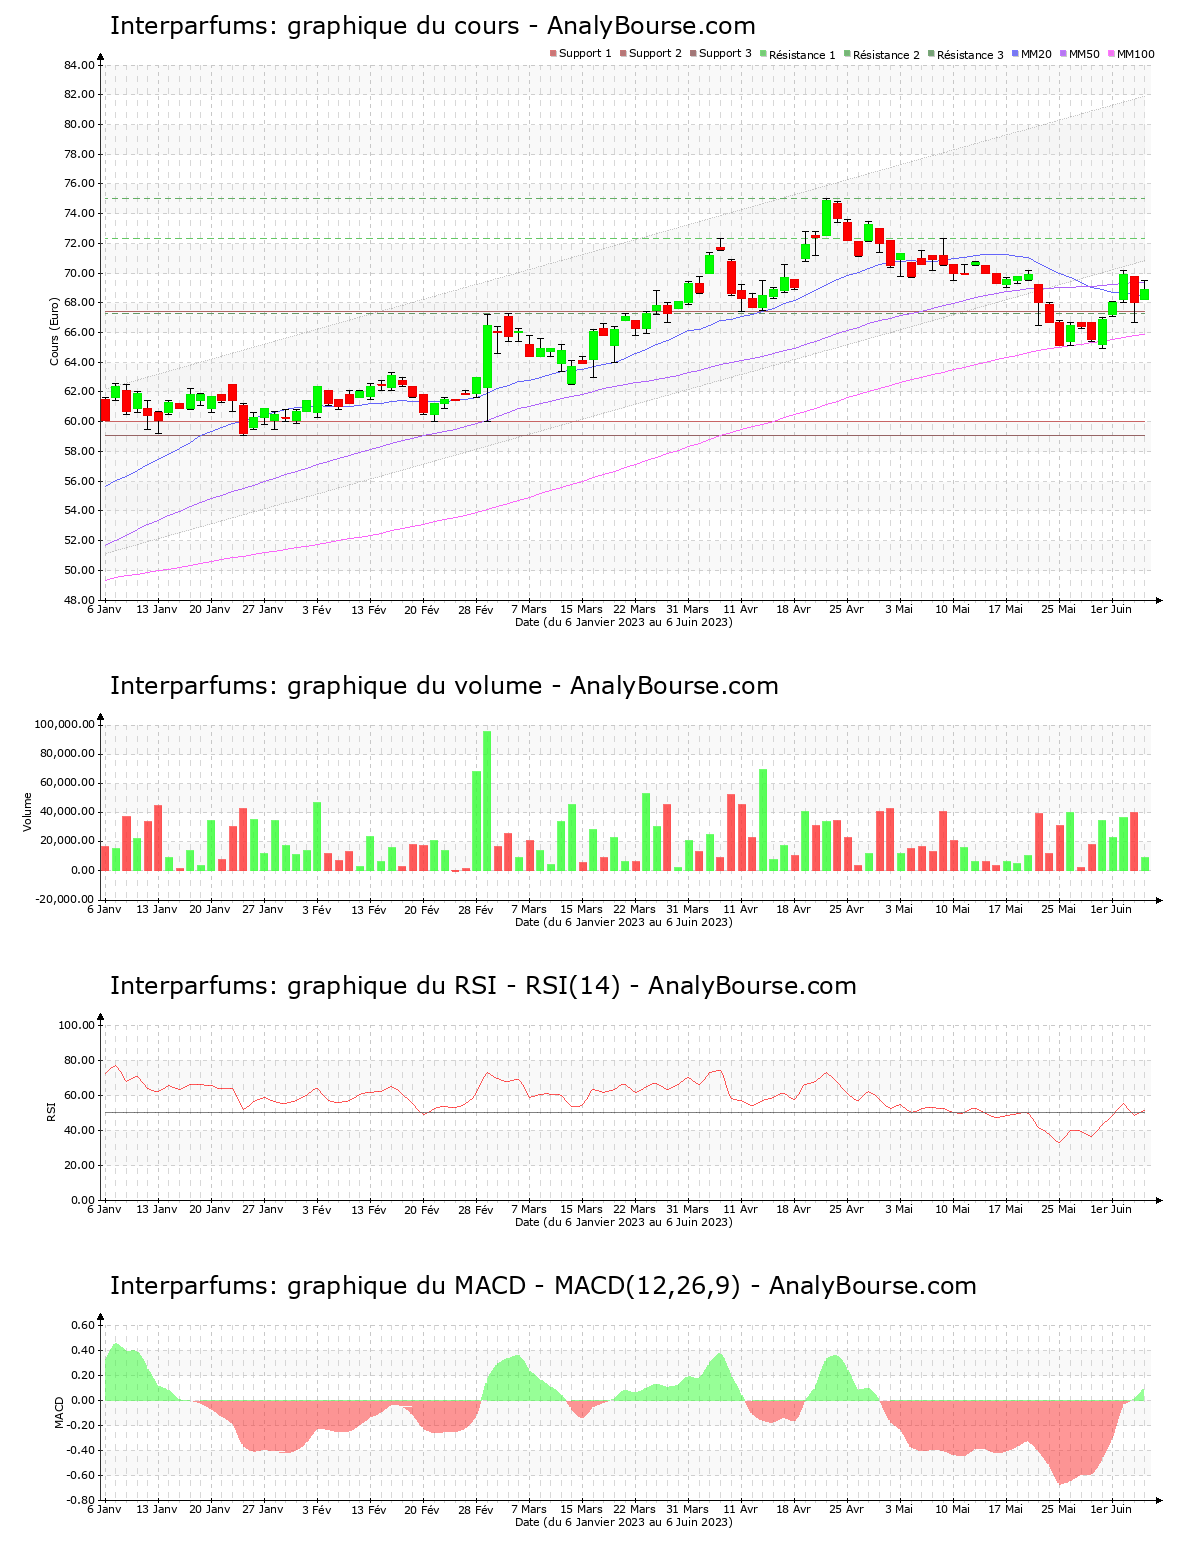Viewport: 1200px width, 1550px height.
Task: Click '11 Avr' date under volume chart
Action: click(x=741, y=909)
